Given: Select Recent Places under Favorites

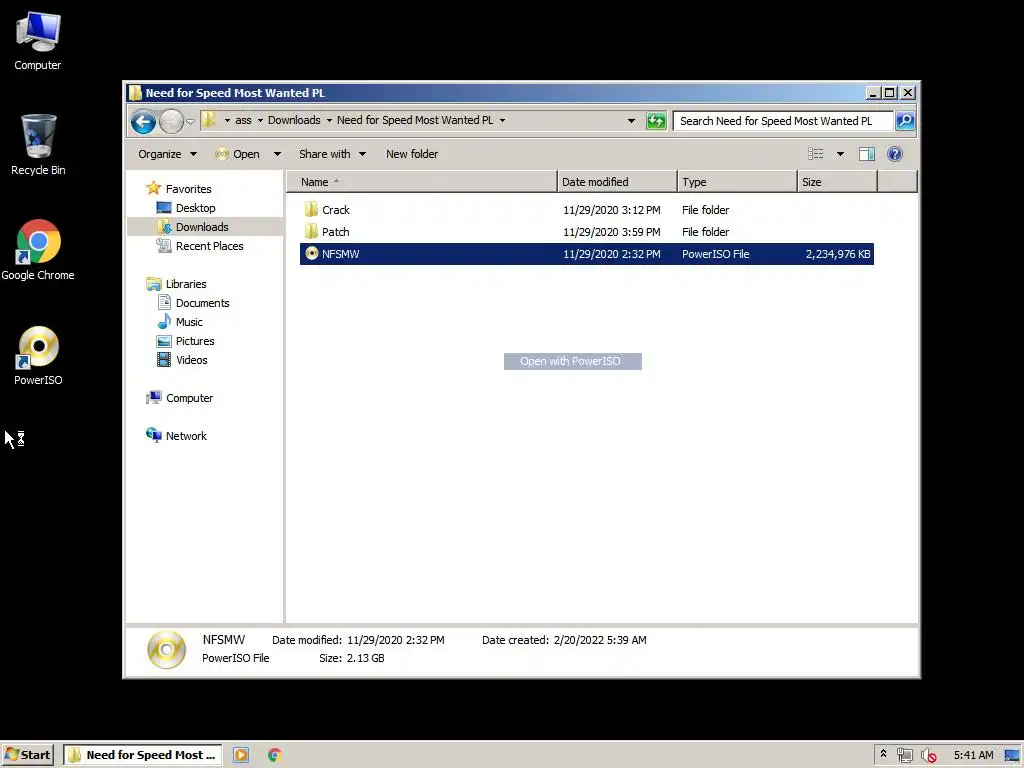Looking at the screenshot, I should pyautogui.click(x=209, y=246).
